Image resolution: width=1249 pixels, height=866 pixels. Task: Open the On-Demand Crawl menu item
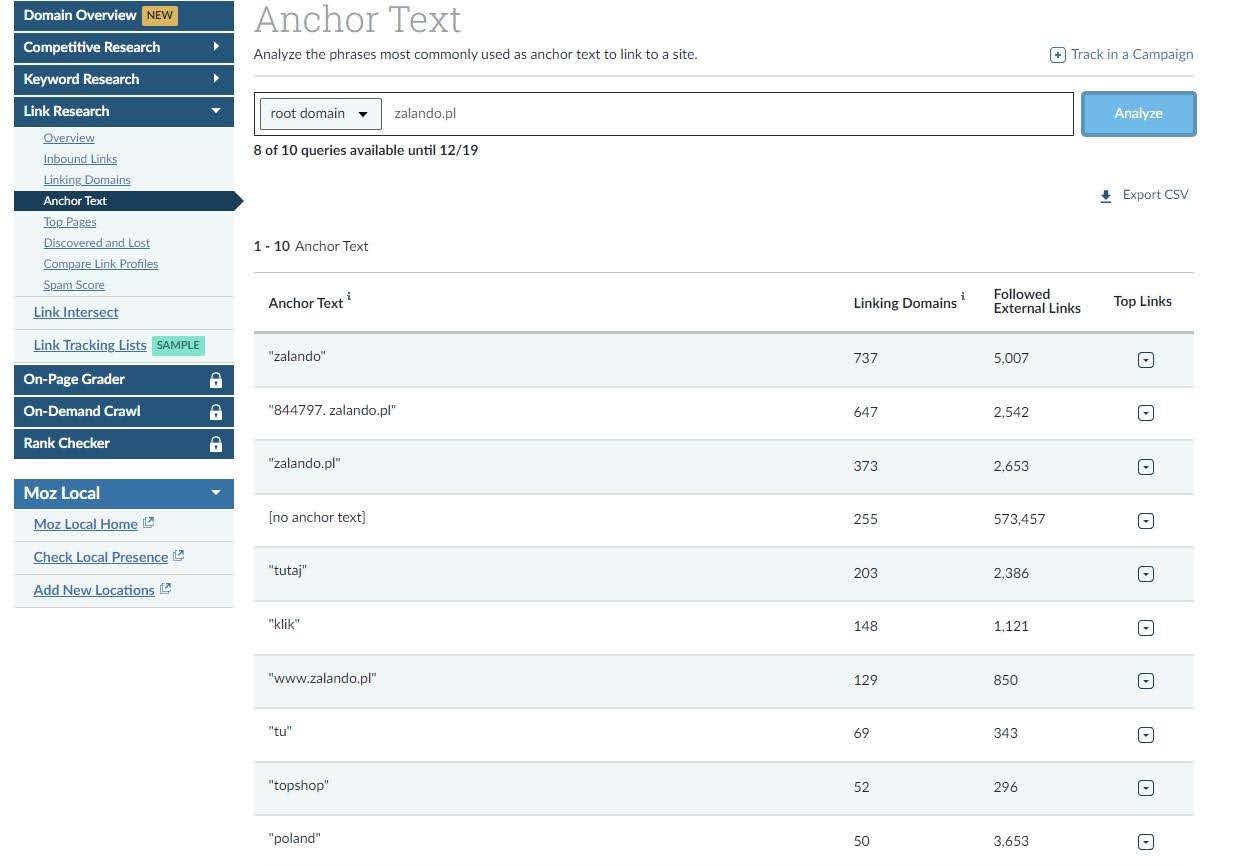[124, 411]
